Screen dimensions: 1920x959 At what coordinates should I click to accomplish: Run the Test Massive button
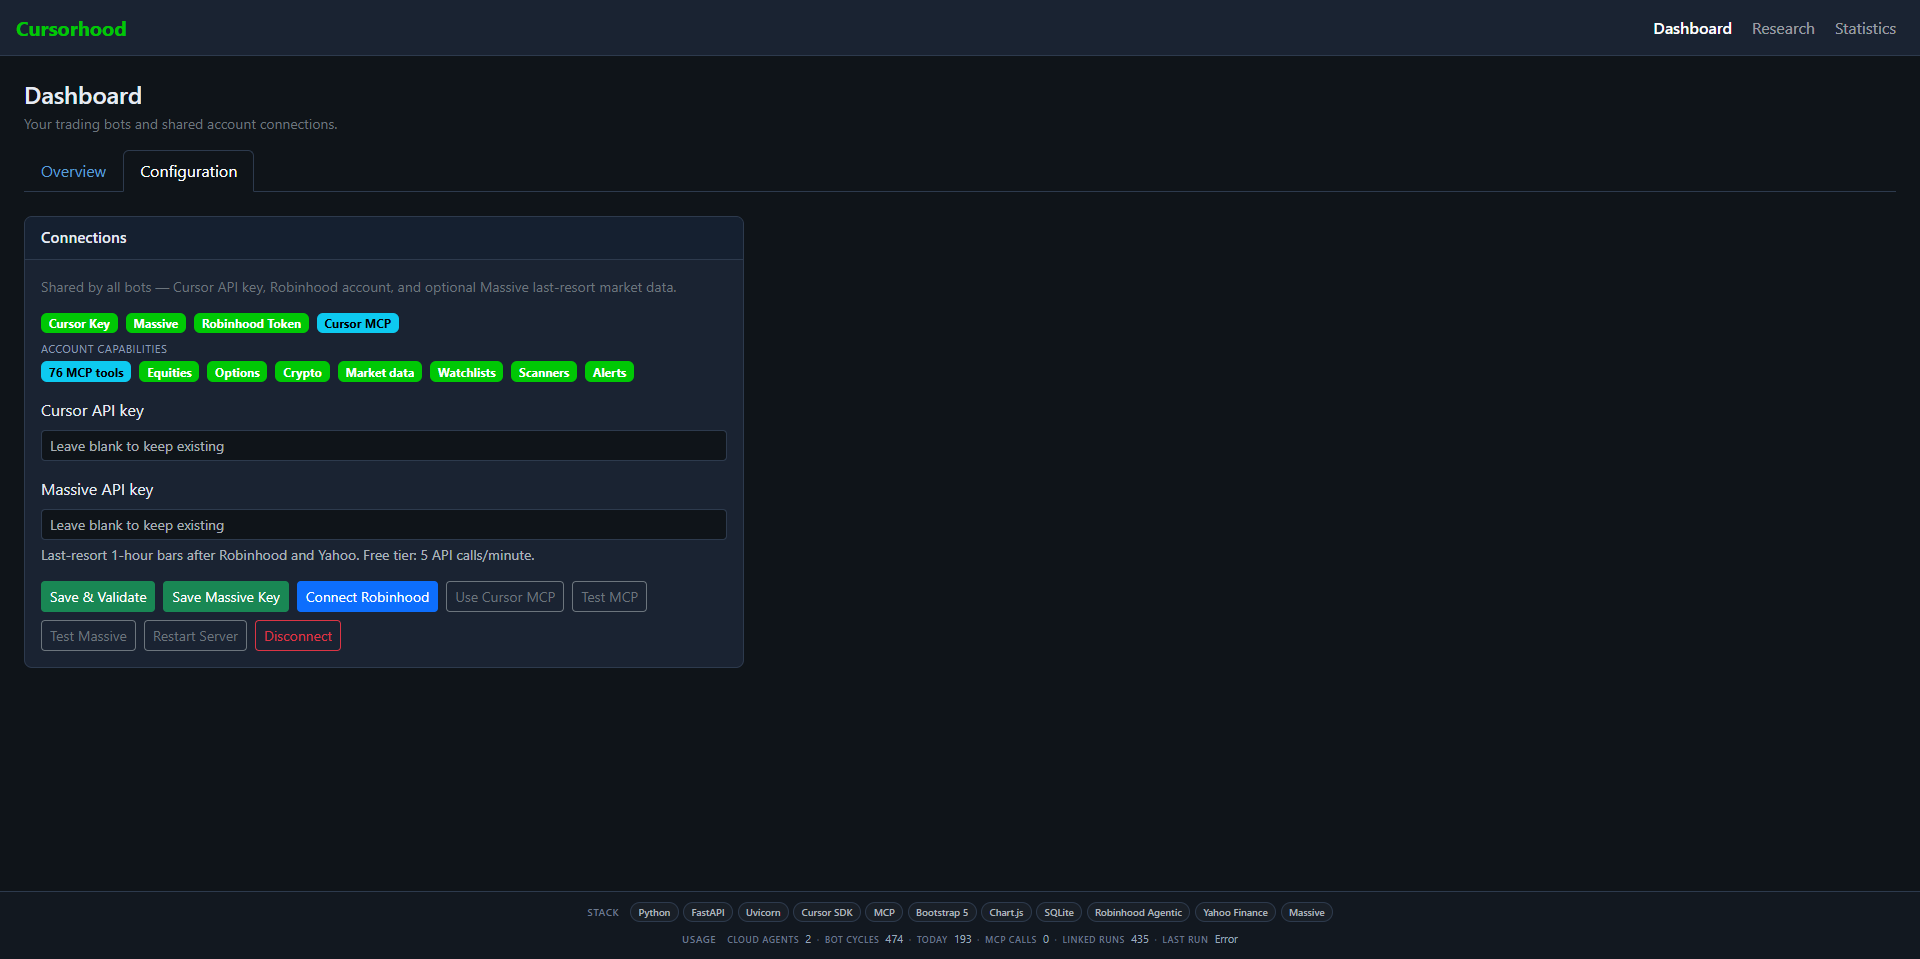pos(88,636)
